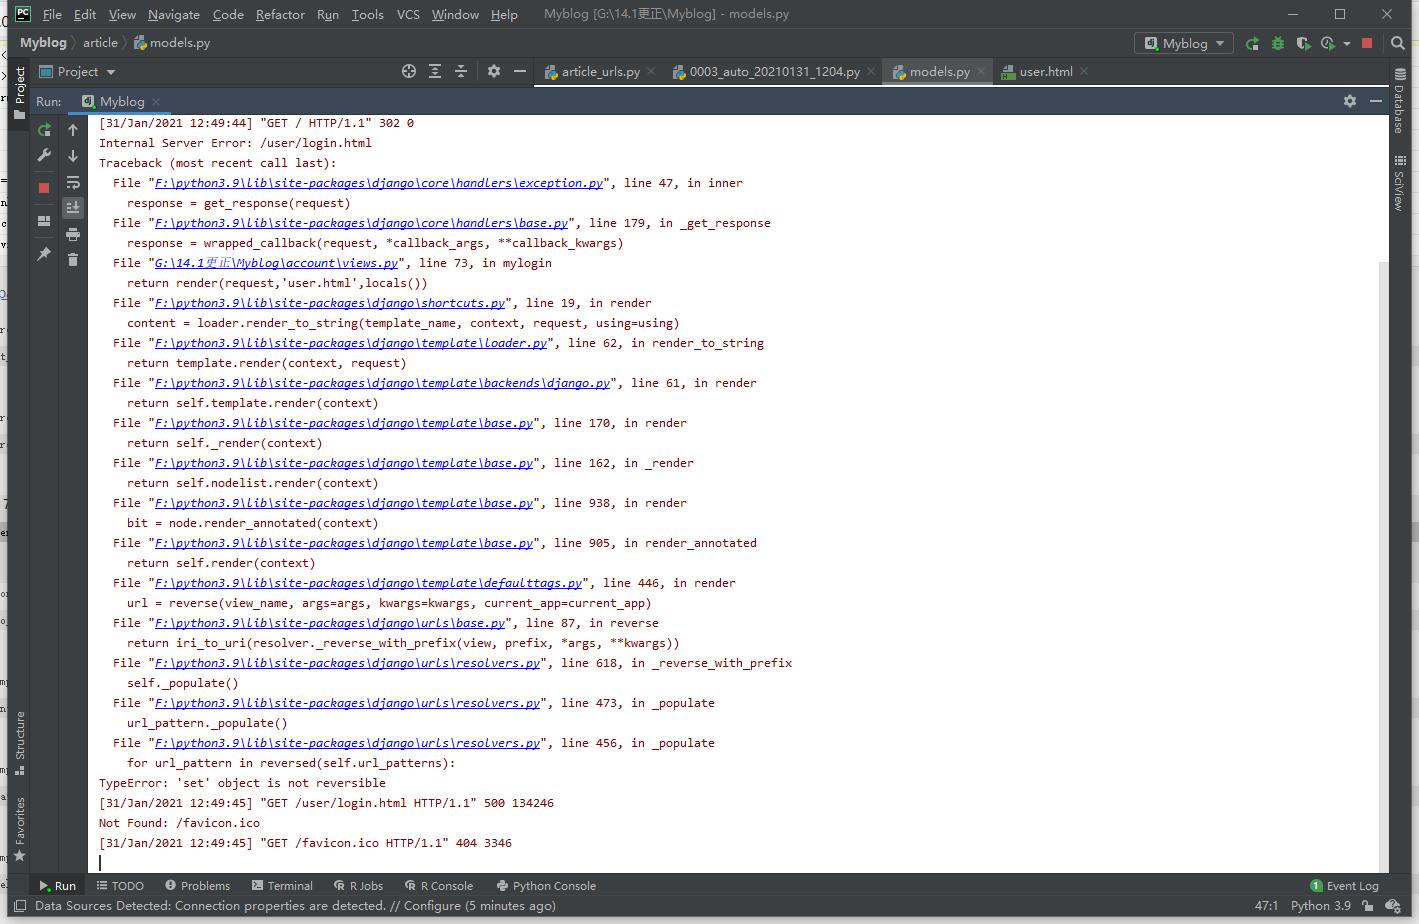The image size is (1419, 924).
Task: Open backends\django.py traceback link
Action: [x=382, y=383]
